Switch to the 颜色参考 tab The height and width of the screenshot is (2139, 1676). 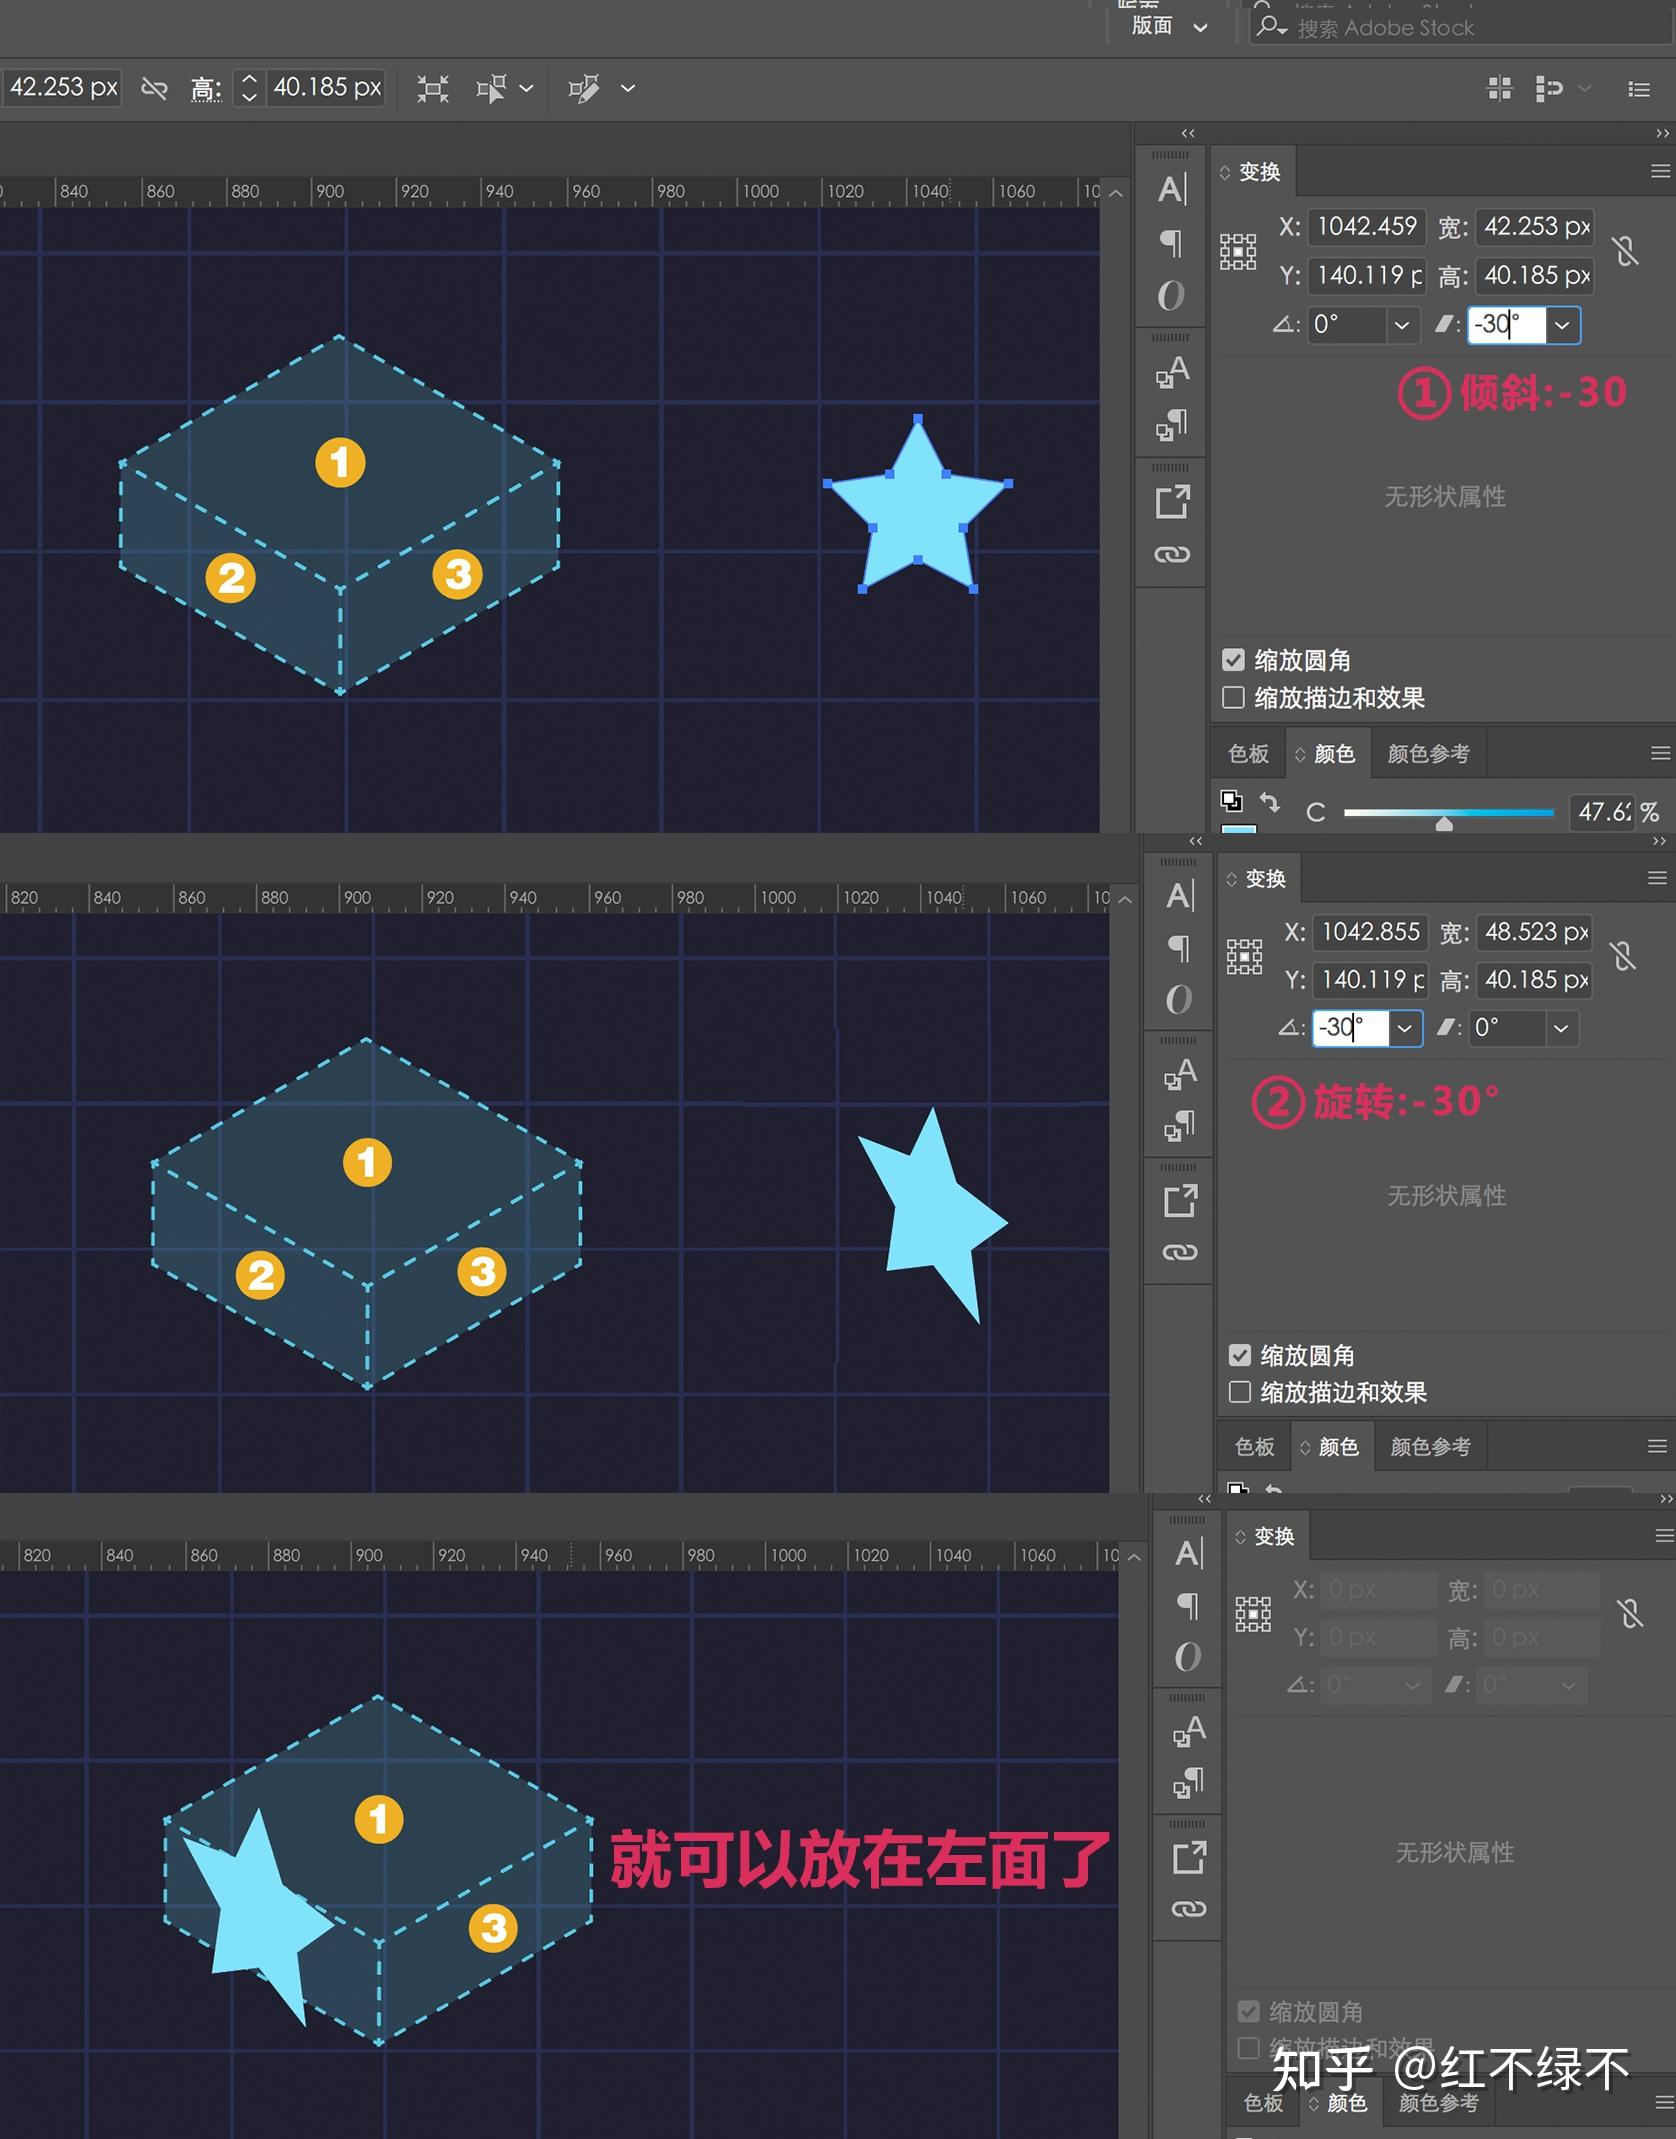point(1427,753)
